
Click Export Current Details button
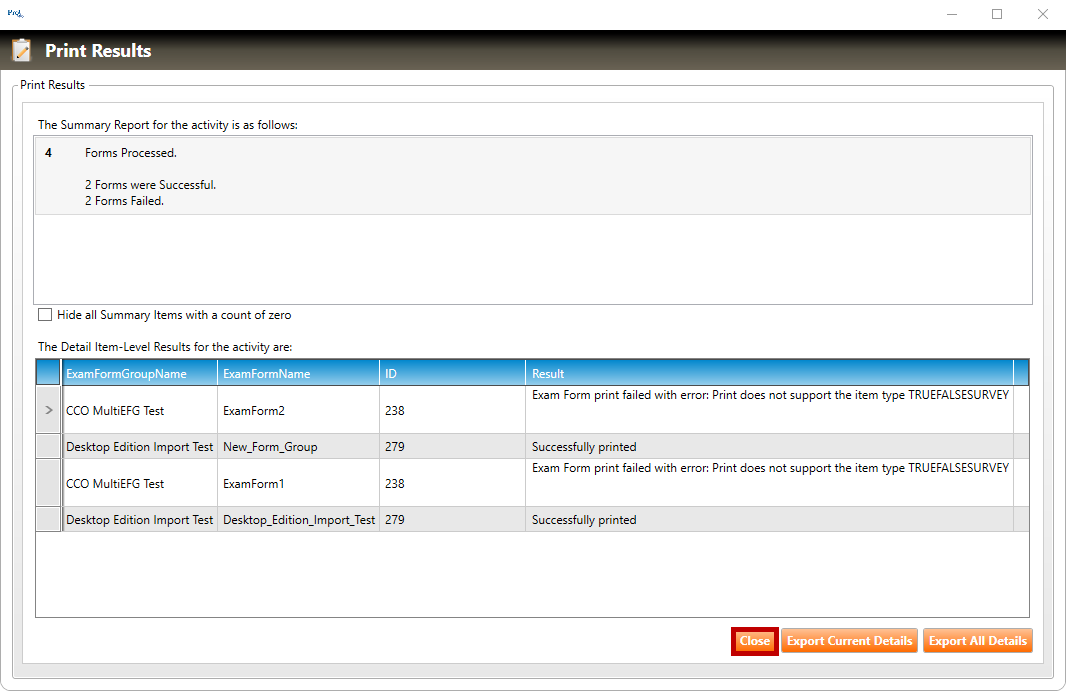[x=849, y=641]
